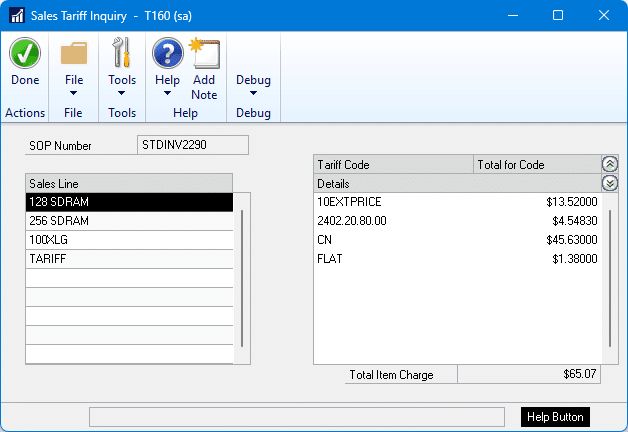
Task: Click the green Done checkmark icon
Action: tap(25, 54)
